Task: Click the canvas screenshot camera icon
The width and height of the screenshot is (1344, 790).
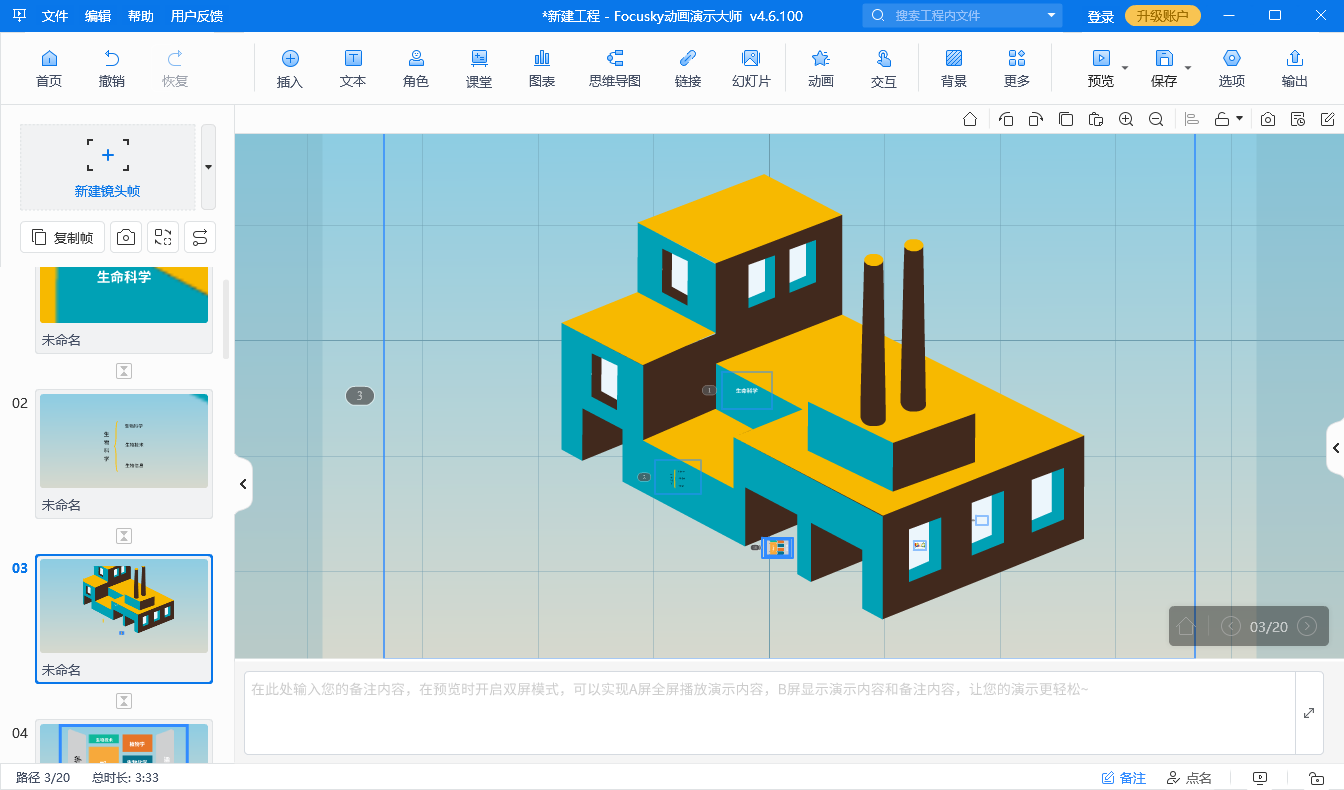Action: [x=1268, y=119]
